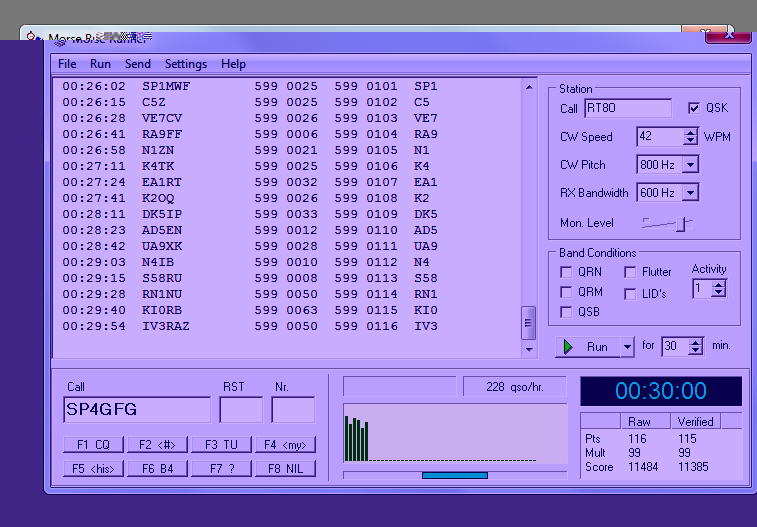
Task: Enable the Flutter checkbox
Action: pyautogui.click(x=630, y=272)
